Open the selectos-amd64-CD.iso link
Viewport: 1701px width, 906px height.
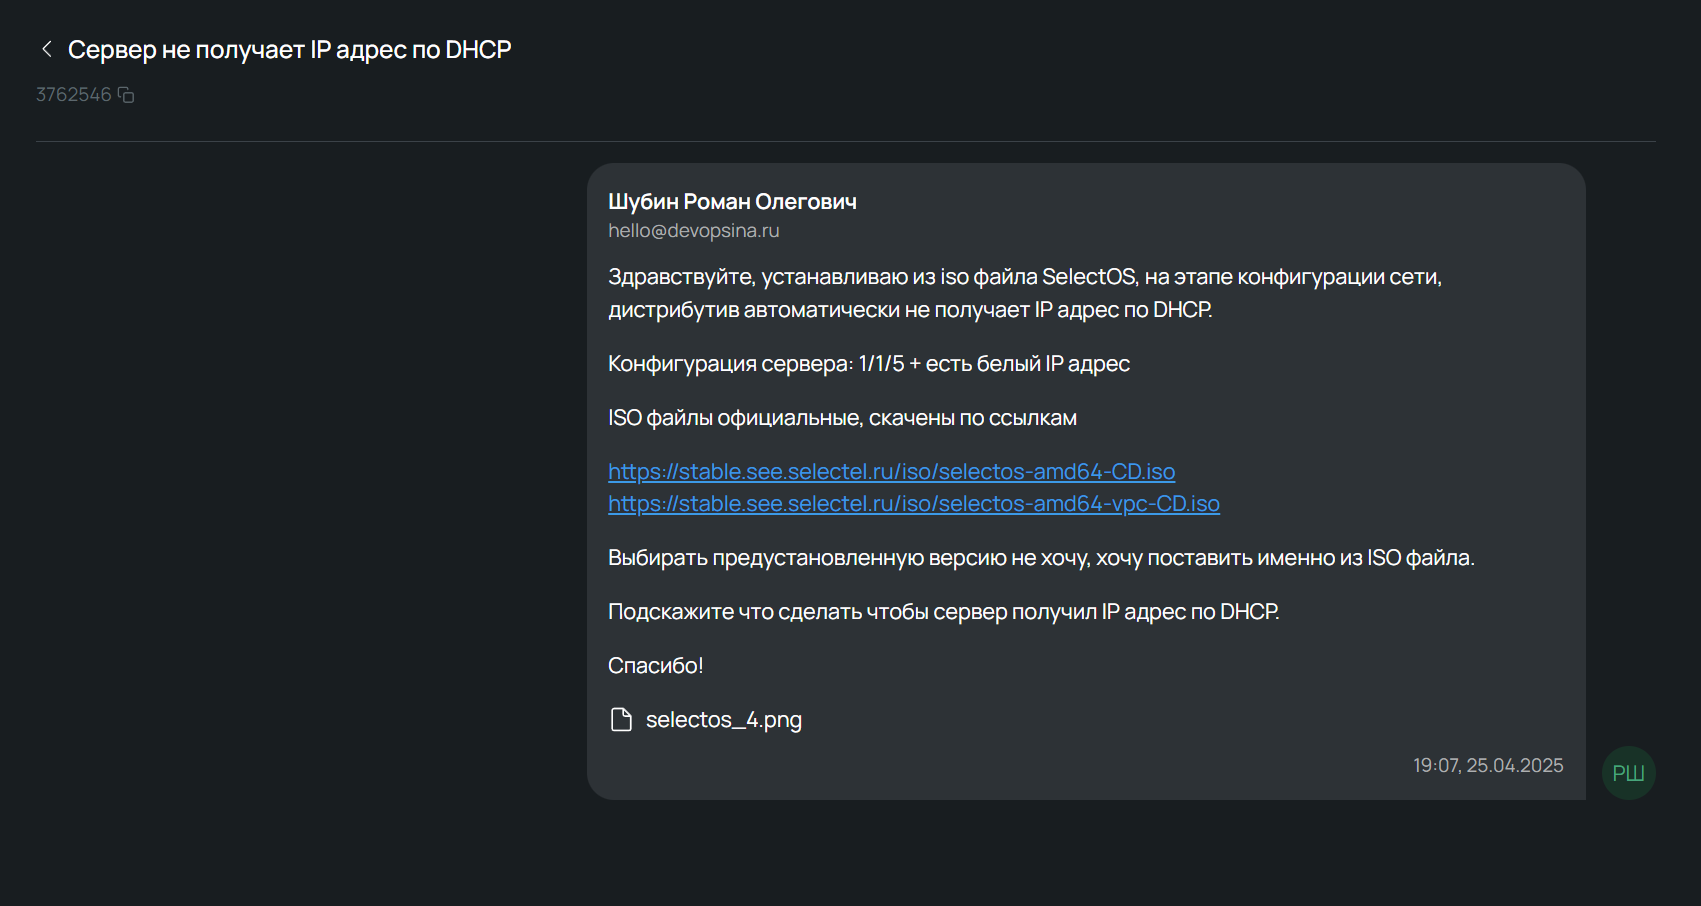[891, 471]
